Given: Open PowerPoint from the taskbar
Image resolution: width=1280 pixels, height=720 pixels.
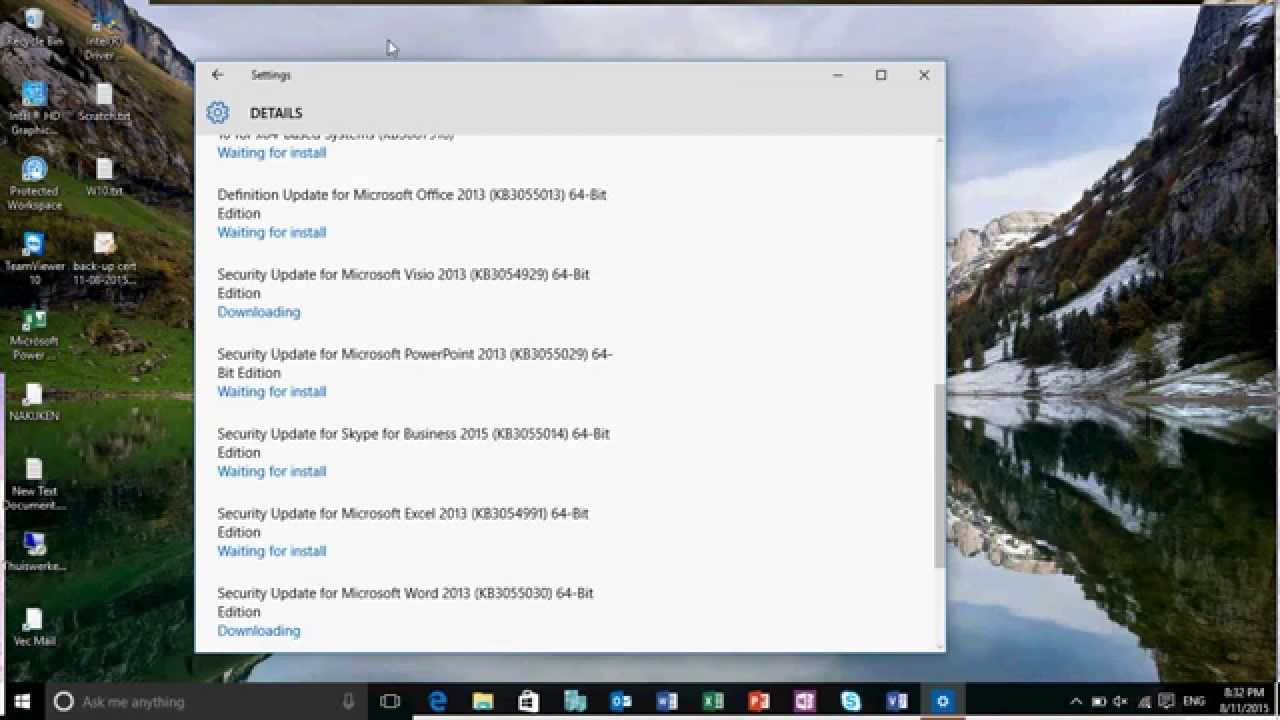Looking at the screenshot, I should pos(758,702).
